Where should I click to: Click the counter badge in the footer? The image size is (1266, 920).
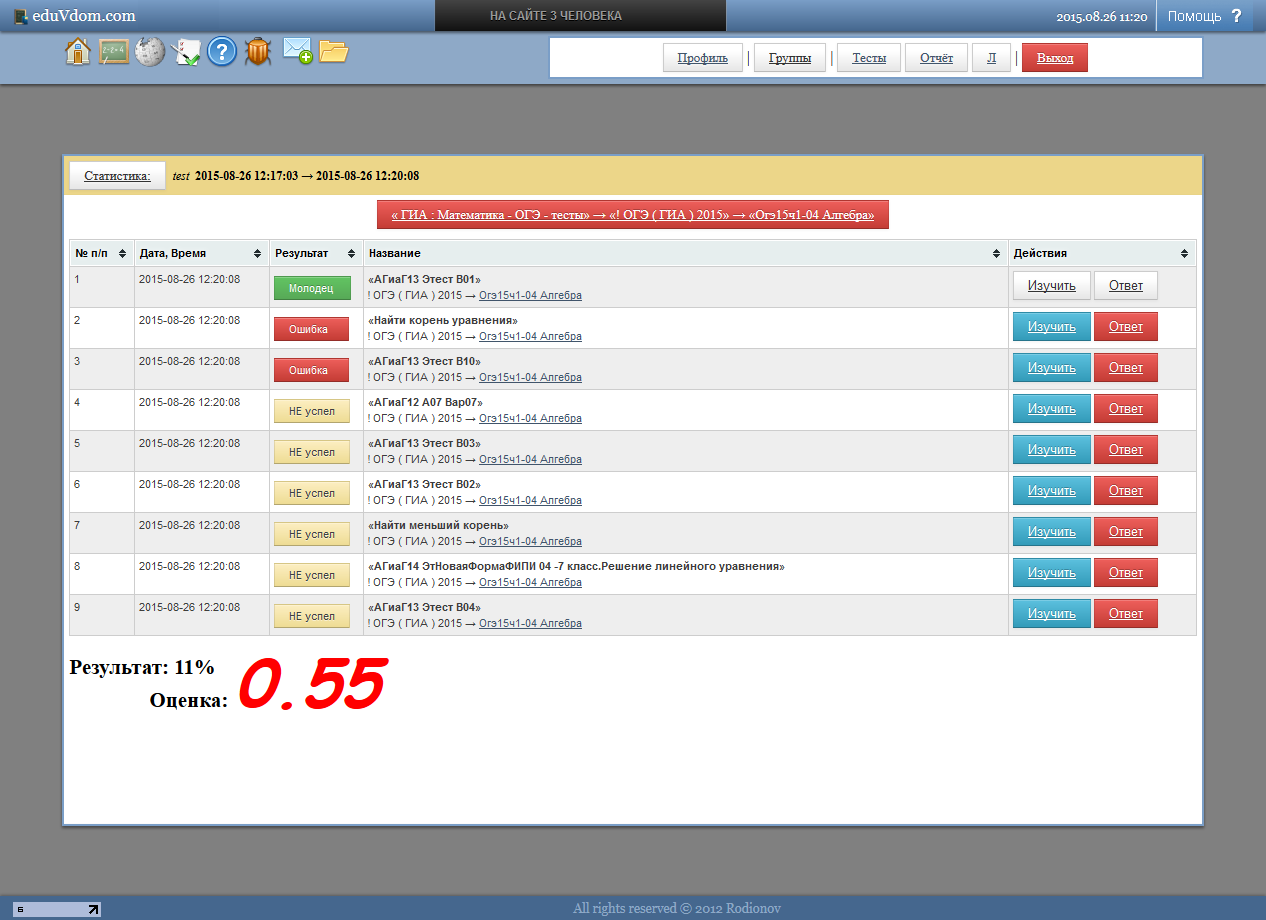[57, 909]
